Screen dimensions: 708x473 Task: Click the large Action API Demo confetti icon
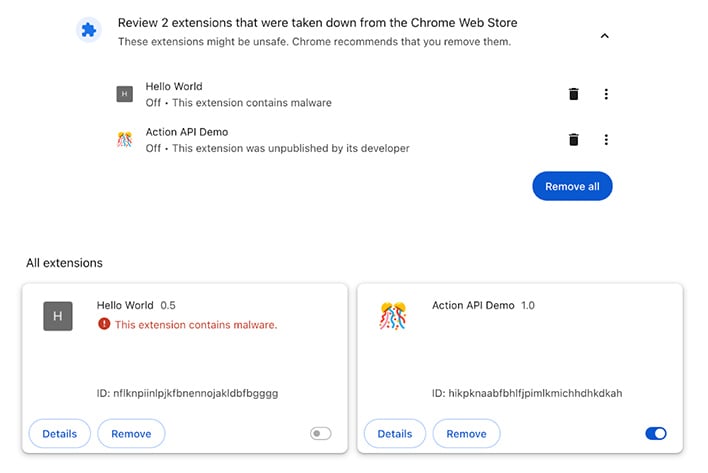pos(393,316)
